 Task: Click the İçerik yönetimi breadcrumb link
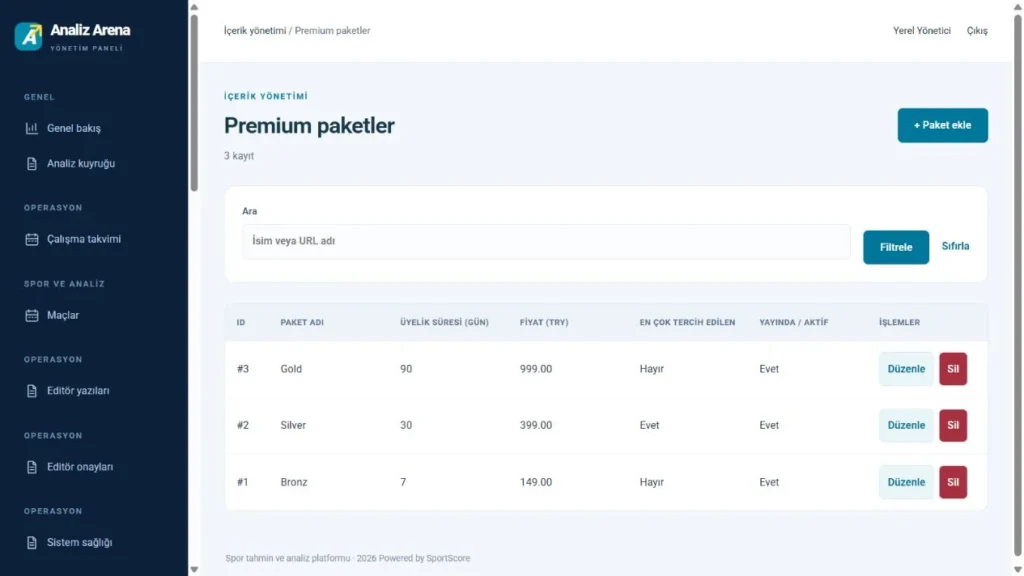tap(255, 31)
